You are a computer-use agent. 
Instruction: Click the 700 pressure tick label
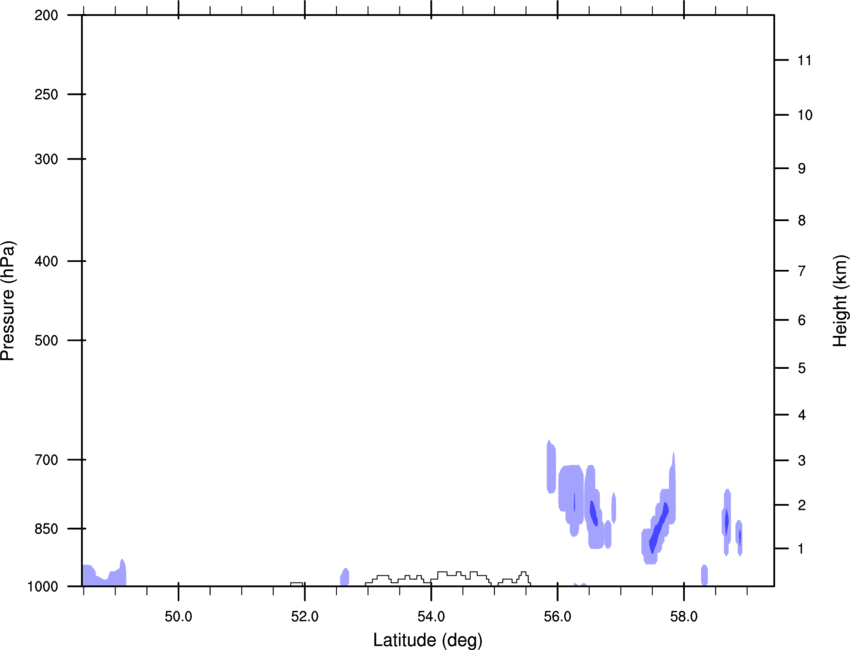pos(46,460)
